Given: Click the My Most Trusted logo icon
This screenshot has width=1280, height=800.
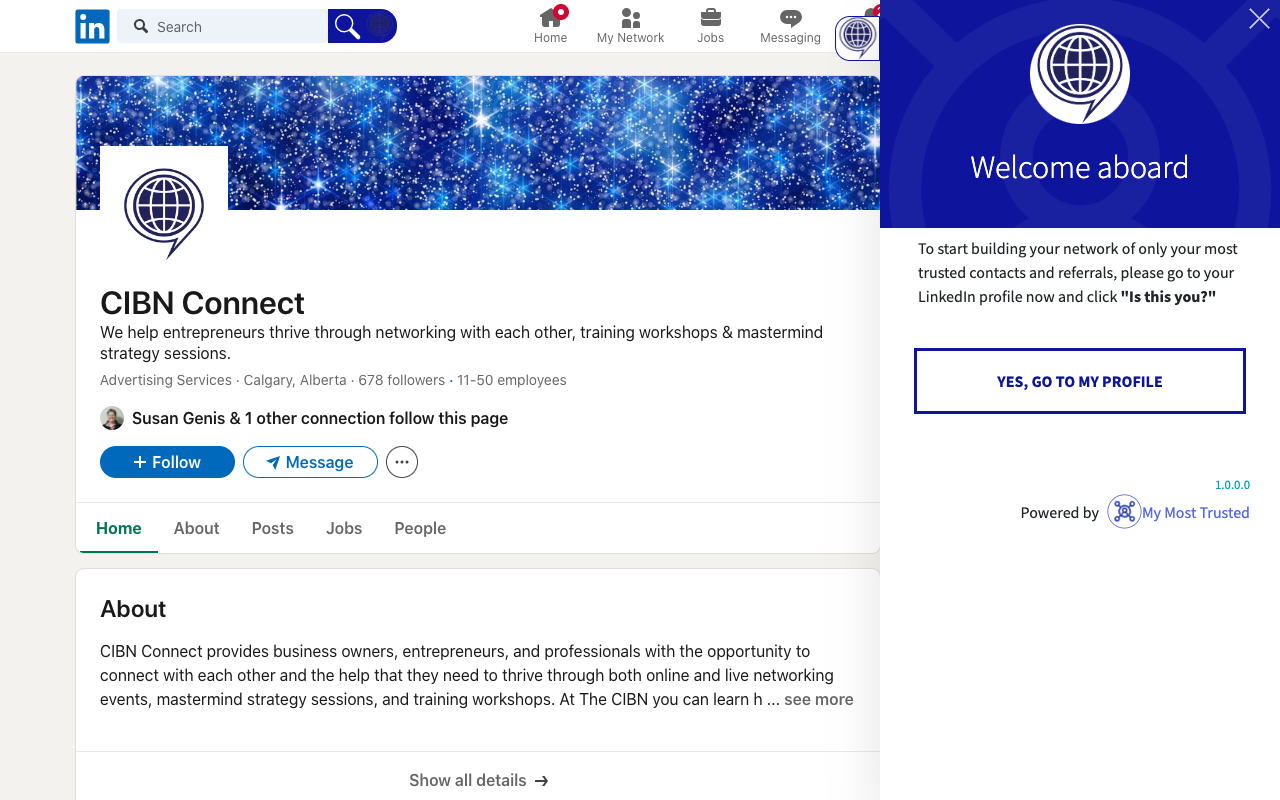Looking at the screenshot, I should tap(1124, 512).
